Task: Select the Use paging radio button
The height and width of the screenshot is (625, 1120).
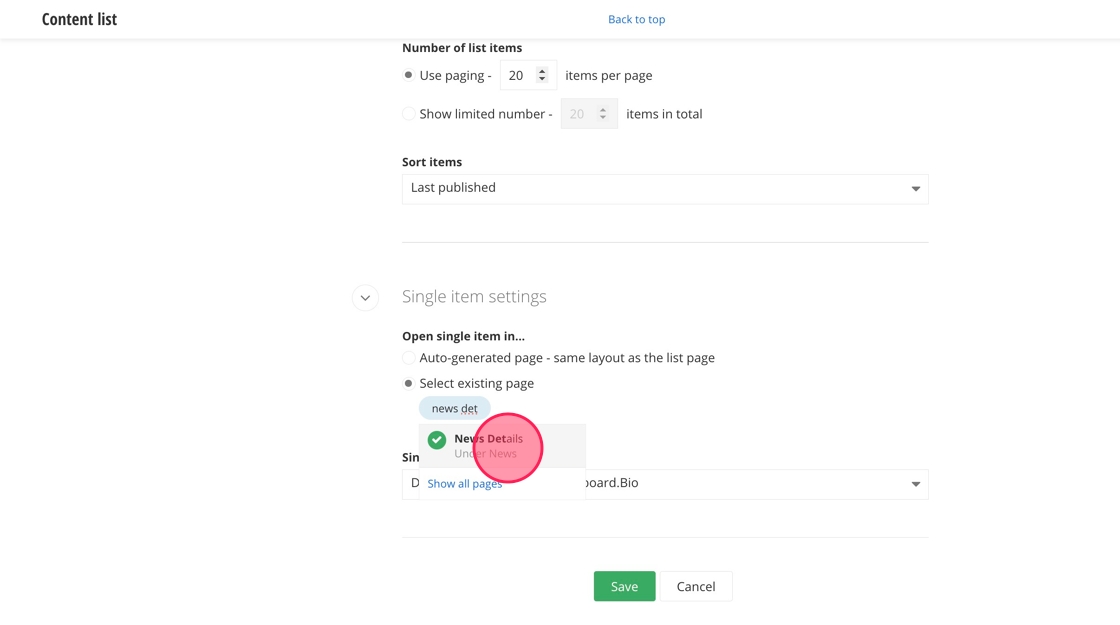Action: (408, 75)
